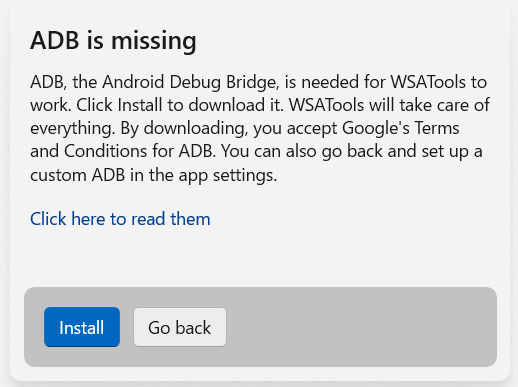Click the gray button bar beside Go back
The image size is (518, 387).
(x=360, y=327)
